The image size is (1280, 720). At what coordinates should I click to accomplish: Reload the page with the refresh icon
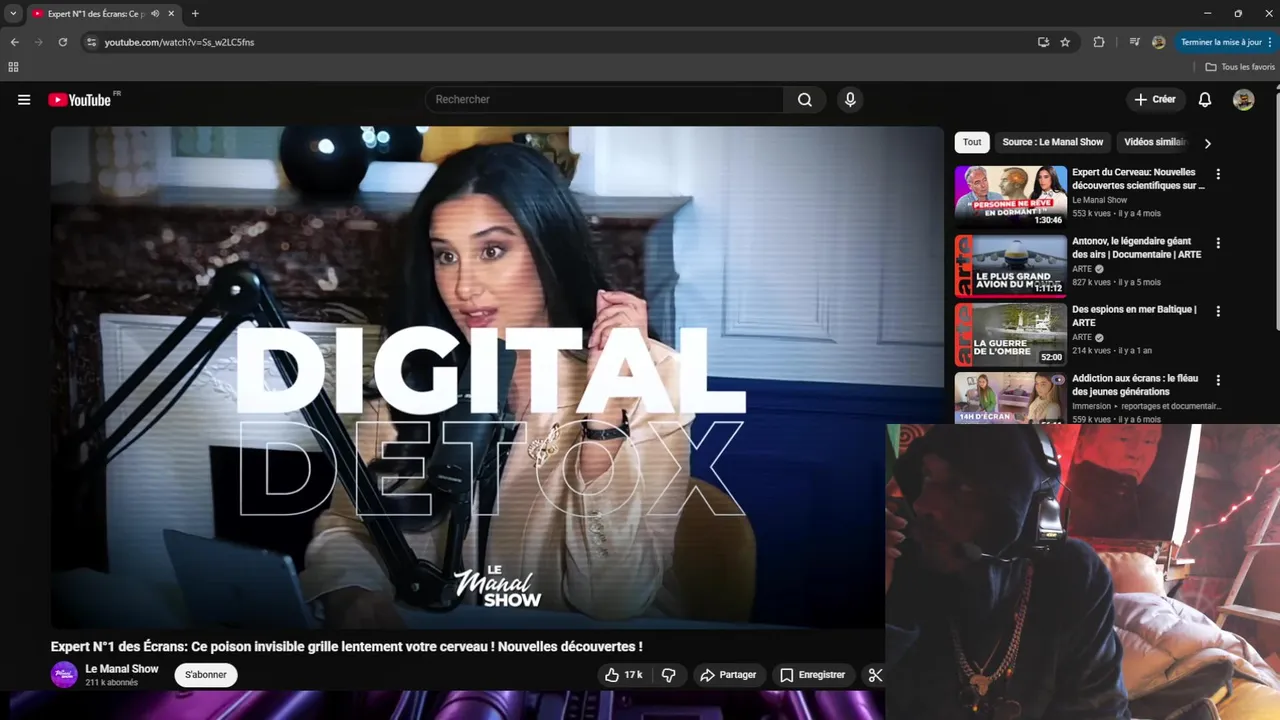pos(63,42)
